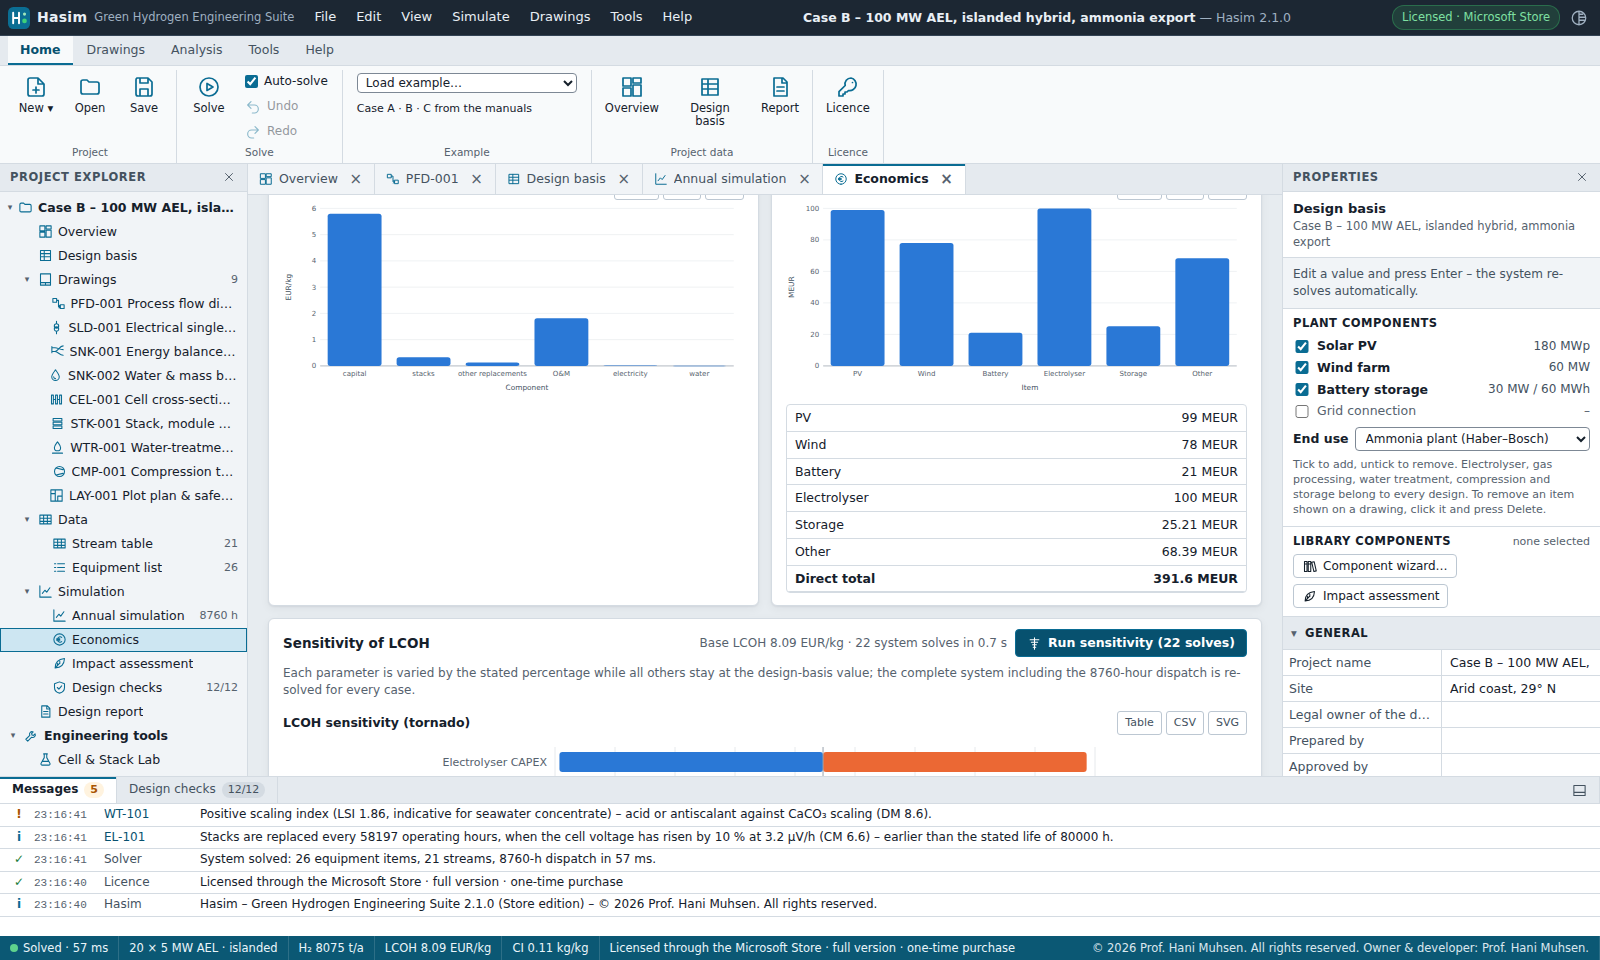Click the Impact assessment library button
1600x960 pixels.
tap(1371, 596)
